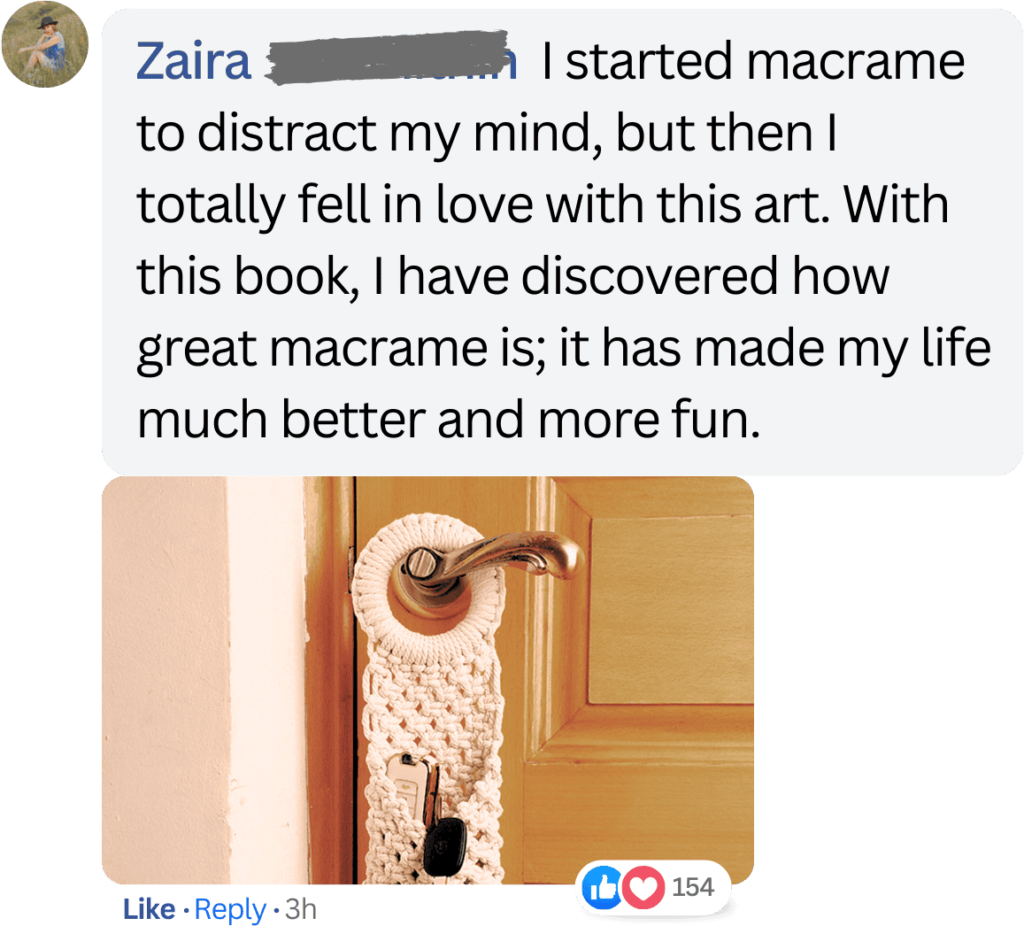1024x926 pixels.
Task: Click the macrame ring around the handle
Action: [428, 588]
